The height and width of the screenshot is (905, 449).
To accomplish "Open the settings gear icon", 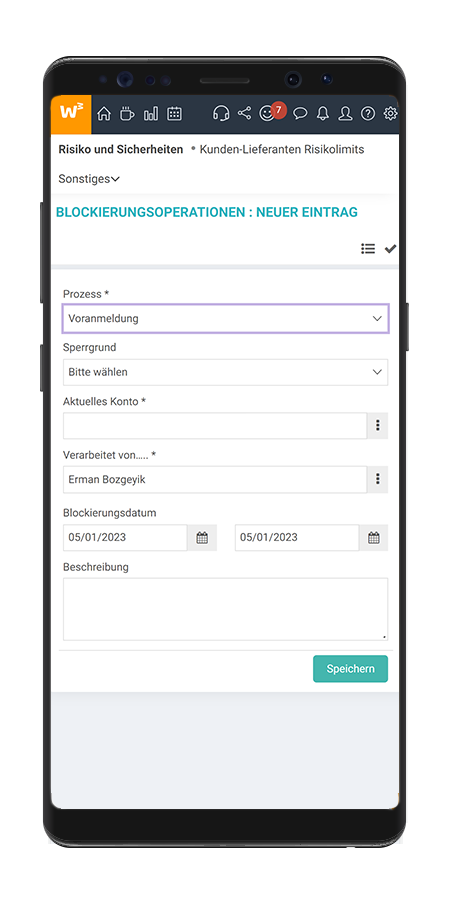I will point(391,114).
